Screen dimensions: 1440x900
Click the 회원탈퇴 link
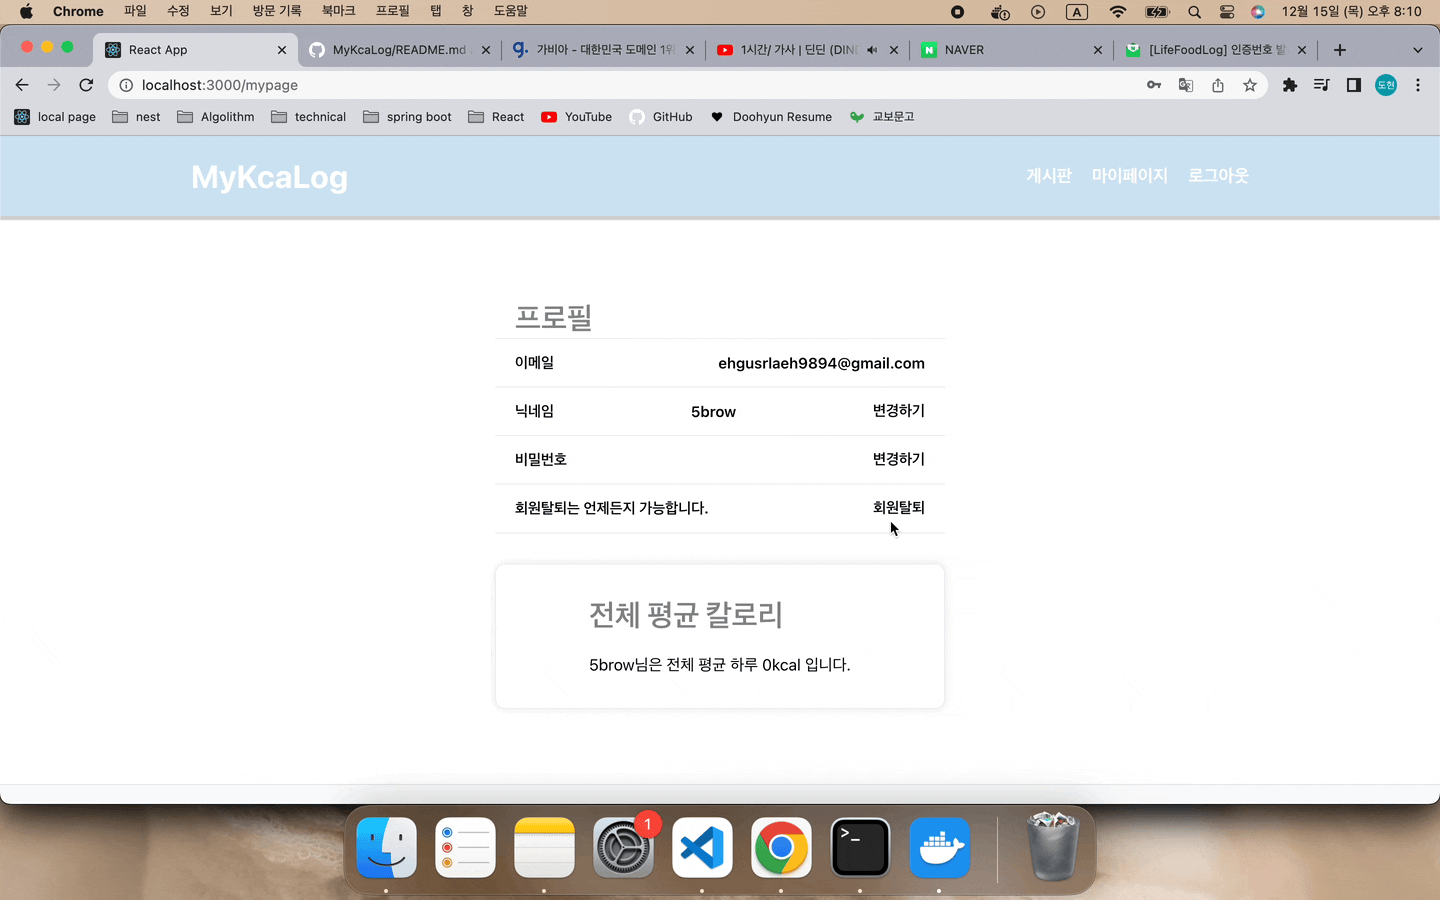point(898,507)
